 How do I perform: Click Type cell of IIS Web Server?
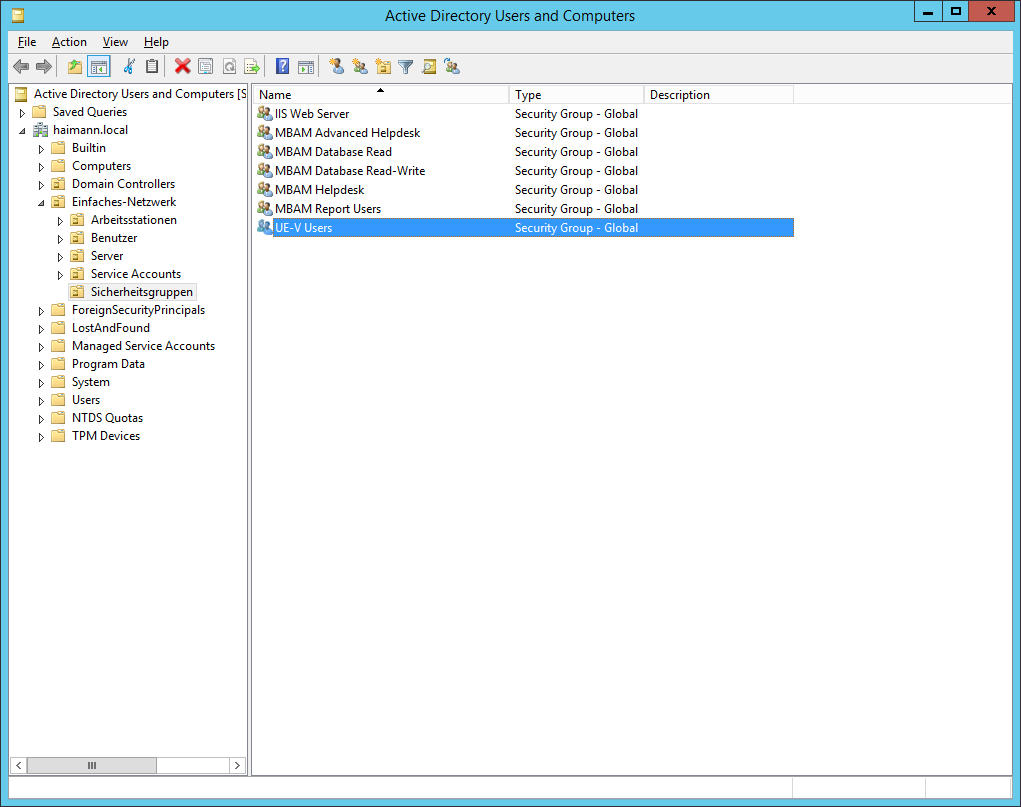[x=576, y=113]
